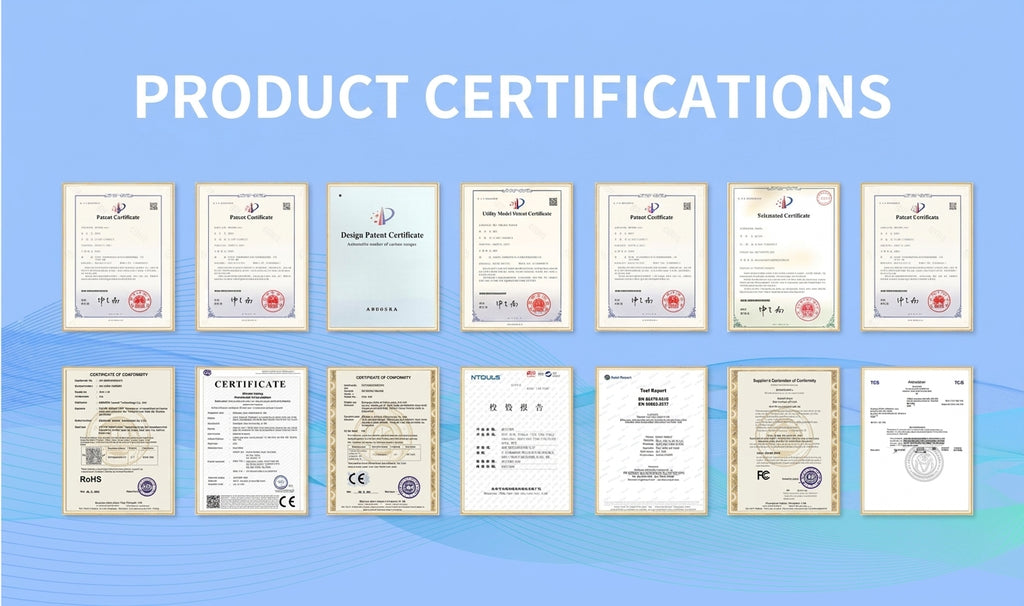This screenshot has height=606, width=1024.
Task: Open the Design Patent Certificate thumbnail
Action: click(383, 257)
